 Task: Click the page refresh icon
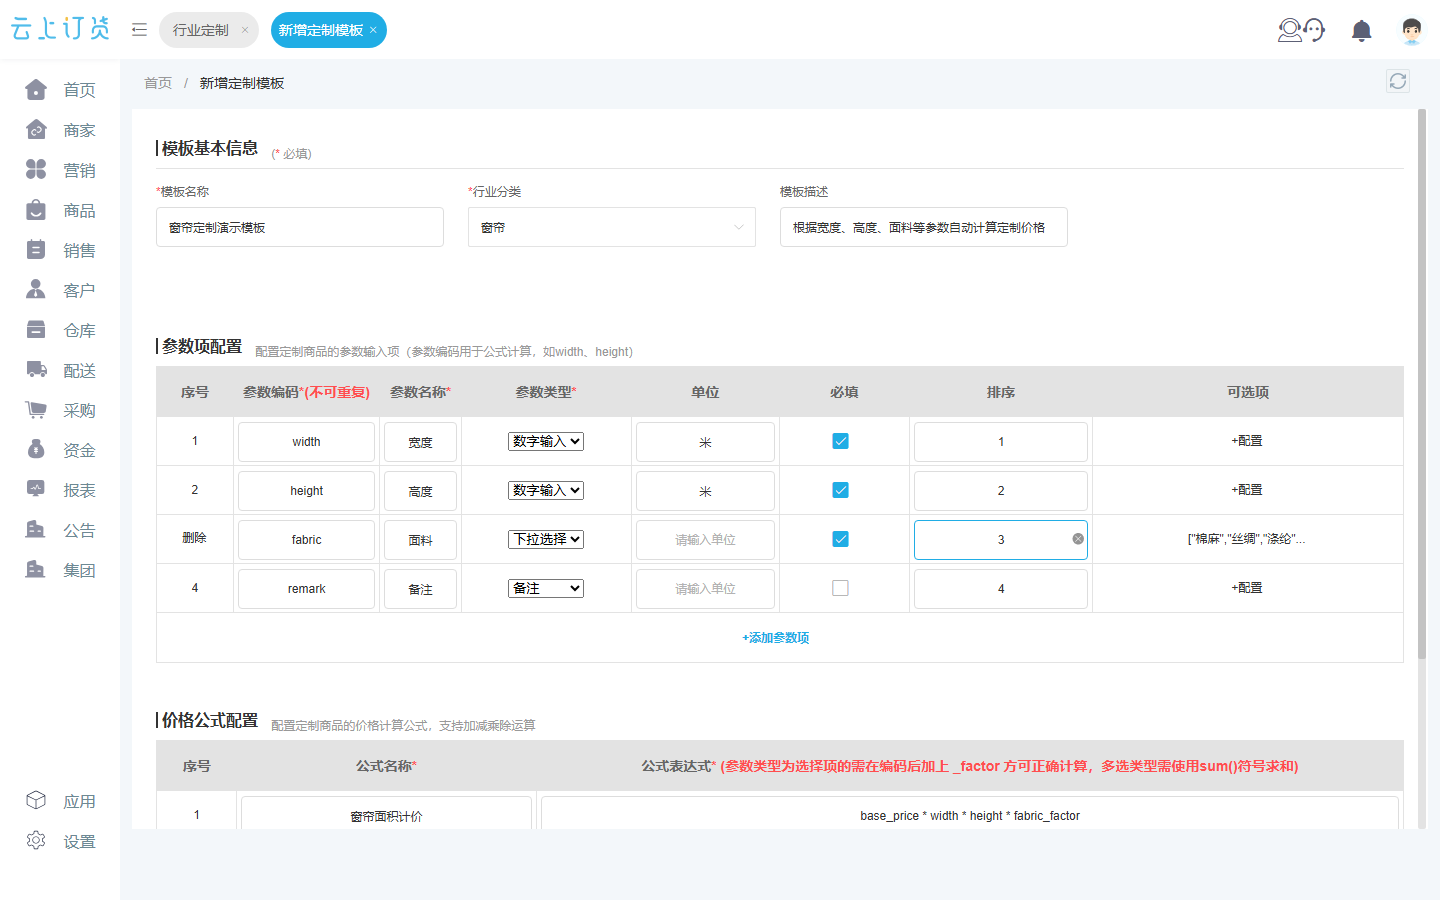(1398, 81)
